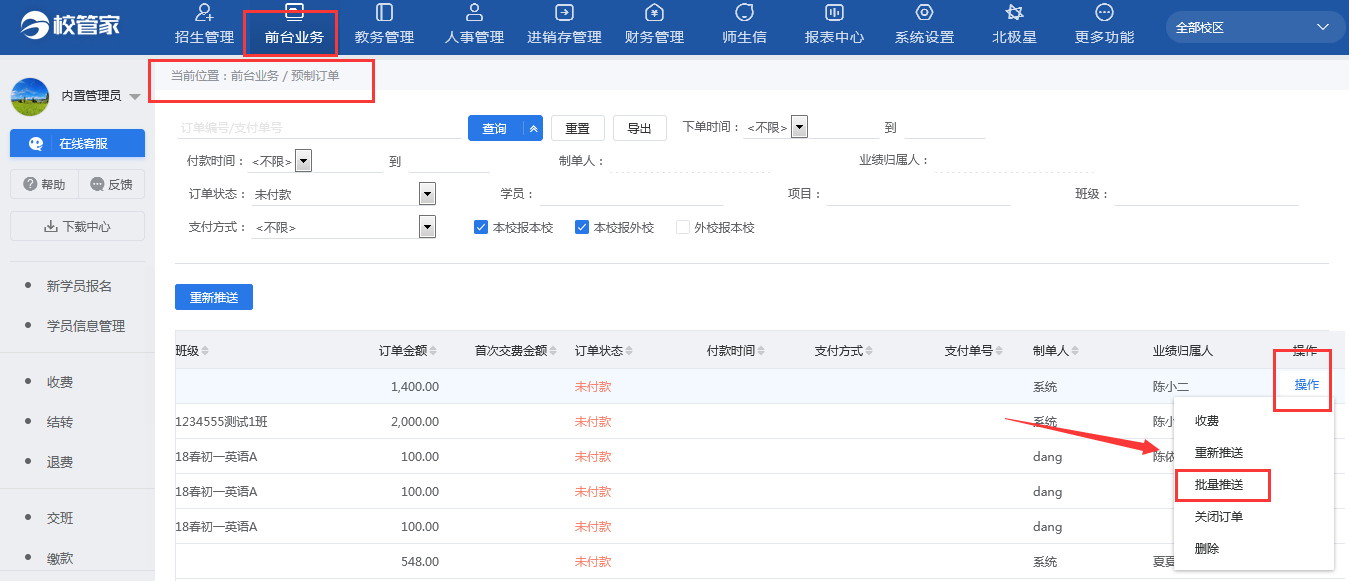The height and width of the screenshot is (581, 1349).
Task: Choose 删除 from the action menu
Action: 1207,549
